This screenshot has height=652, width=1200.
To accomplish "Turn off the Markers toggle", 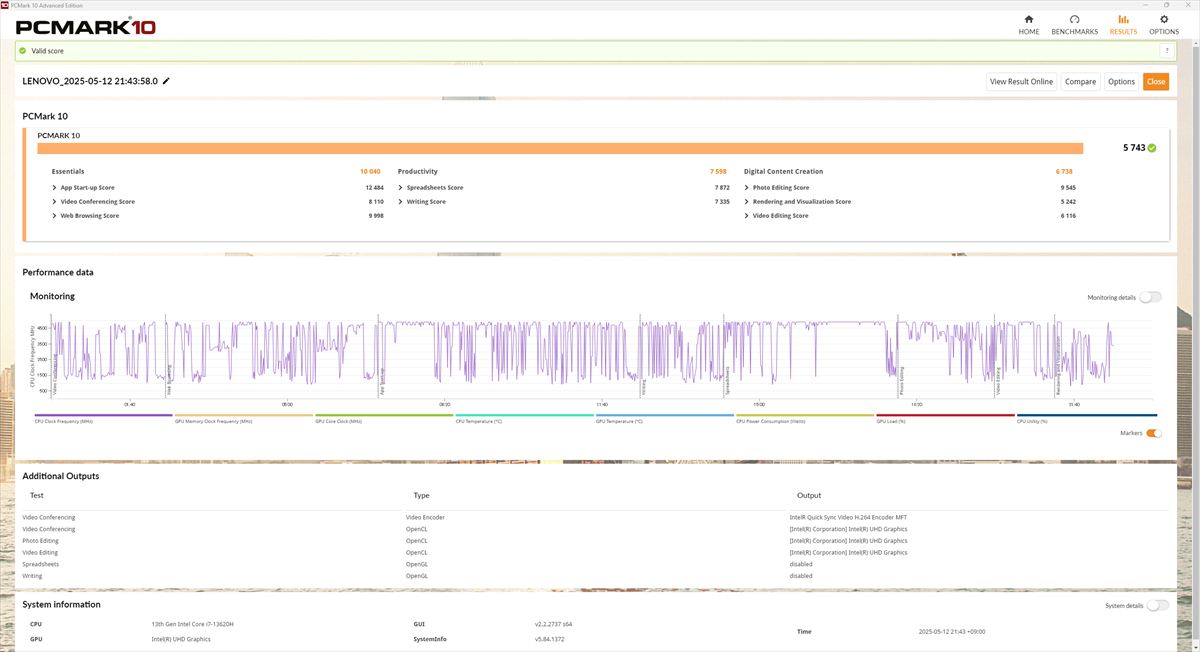I will click(1154, 433).
